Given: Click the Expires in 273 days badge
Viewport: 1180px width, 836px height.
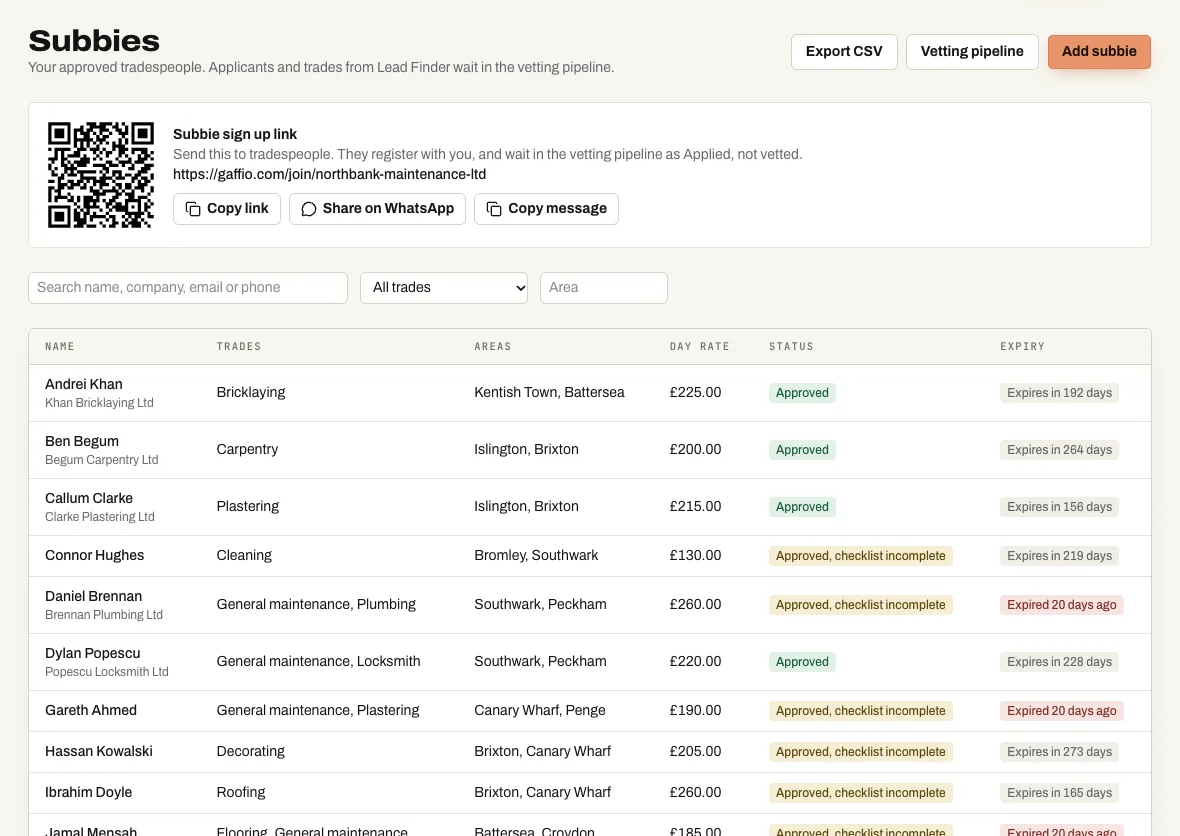Looking at the screenshot, I should coord(1060,752).
